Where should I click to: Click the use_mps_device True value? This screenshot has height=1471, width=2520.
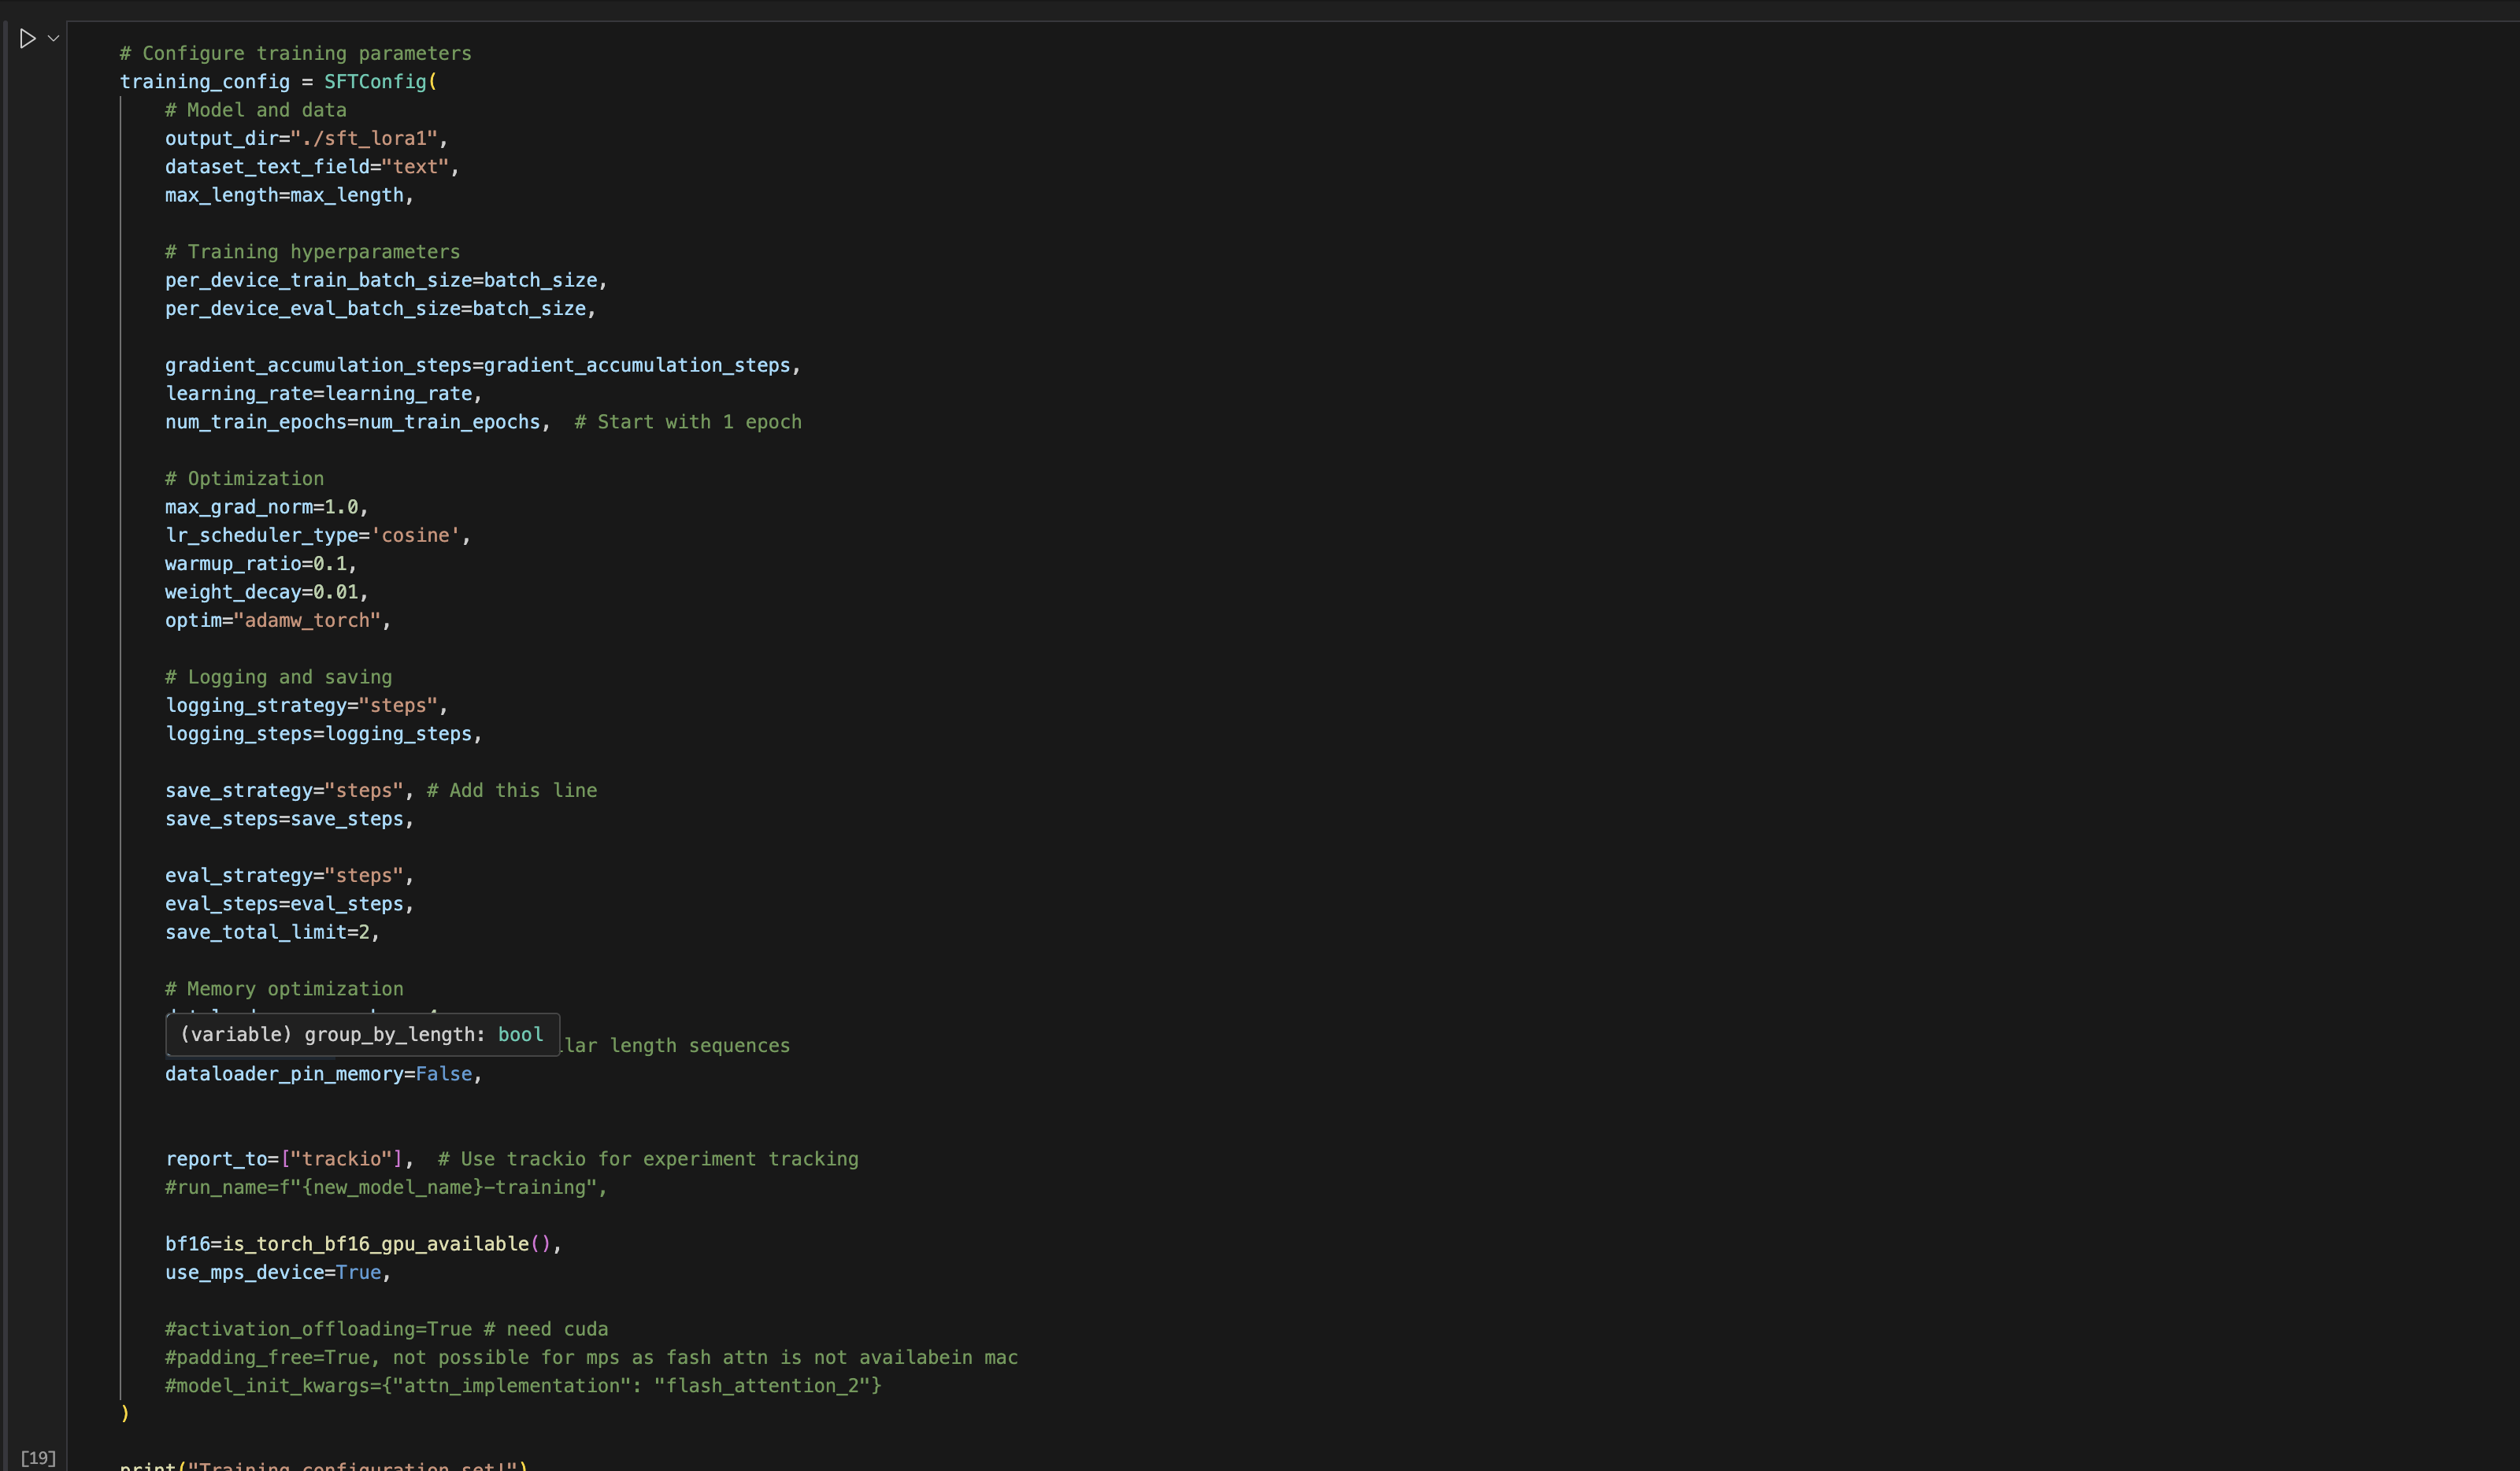tap(358, 1272)
